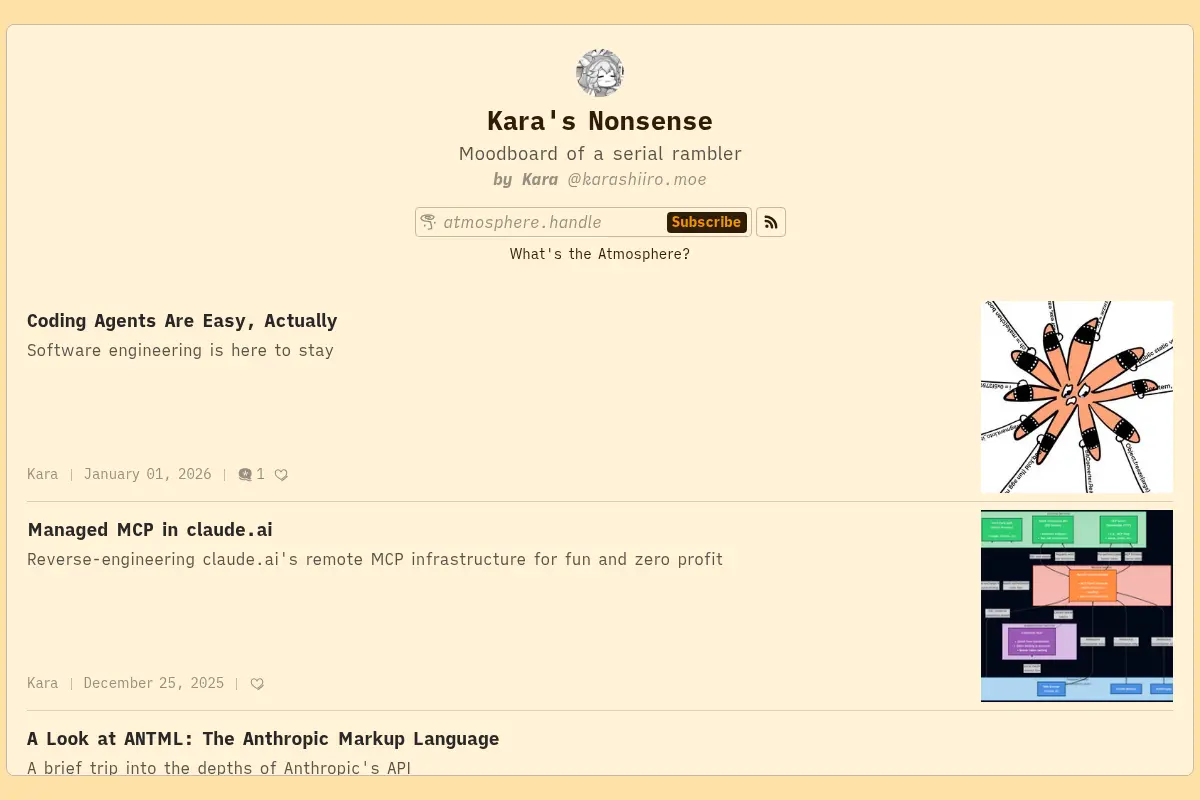Click the tornado icon in handle field
This screenshot has height=800, width=1200.
click(428, 222)
